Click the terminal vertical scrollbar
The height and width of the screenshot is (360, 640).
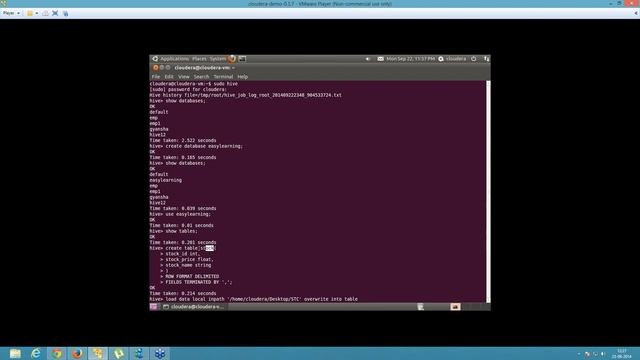click(x=488, y=191)
